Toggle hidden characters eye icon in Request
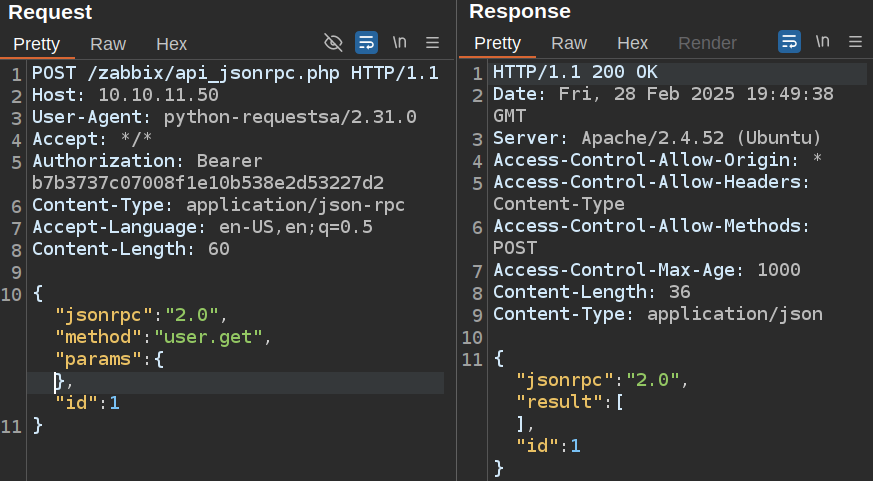873x481 pixels. (x=334, y=42)
